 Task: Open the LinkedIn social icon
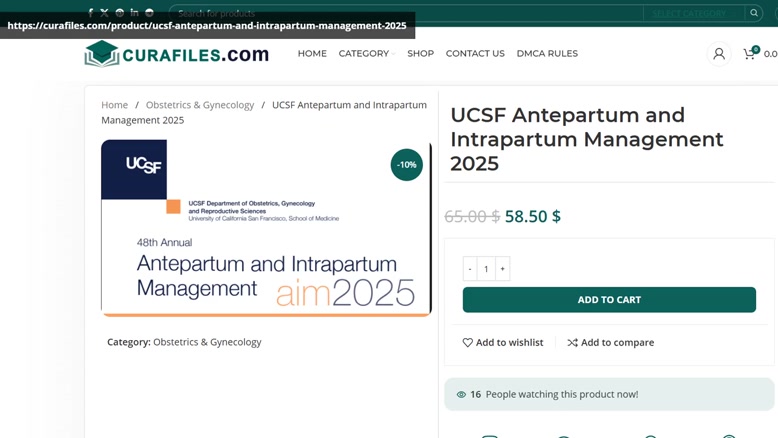coord(134,12)
